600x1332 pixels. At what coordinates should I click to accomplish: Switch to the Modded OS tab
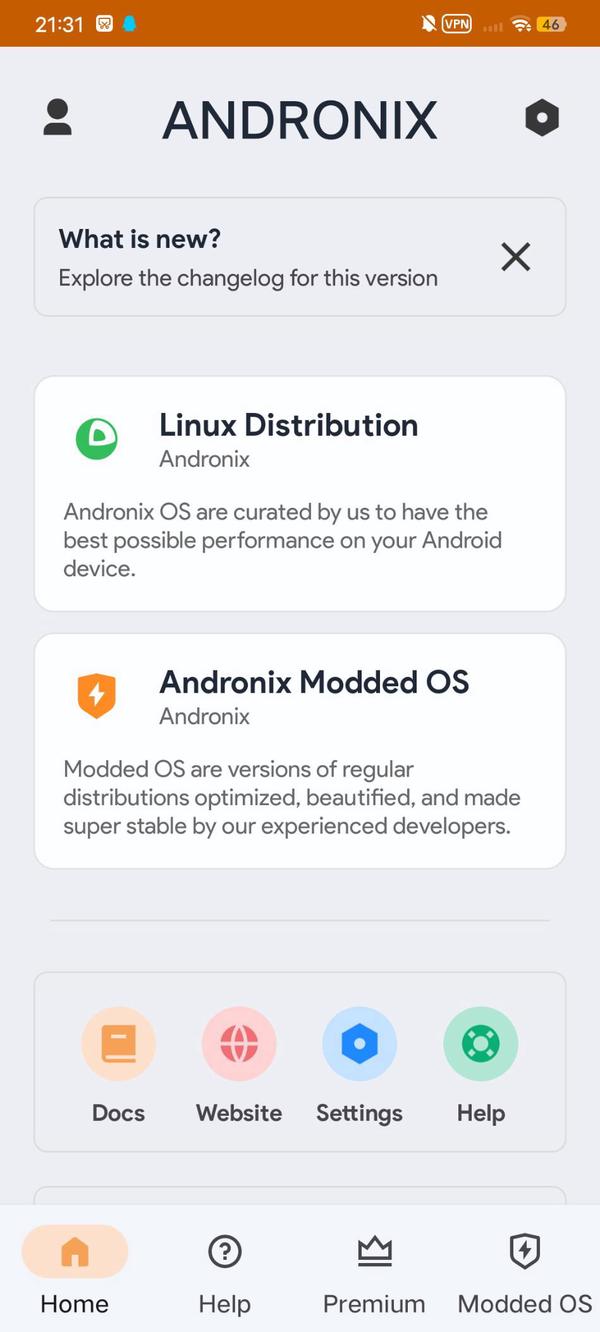[x=524, y=1270]
